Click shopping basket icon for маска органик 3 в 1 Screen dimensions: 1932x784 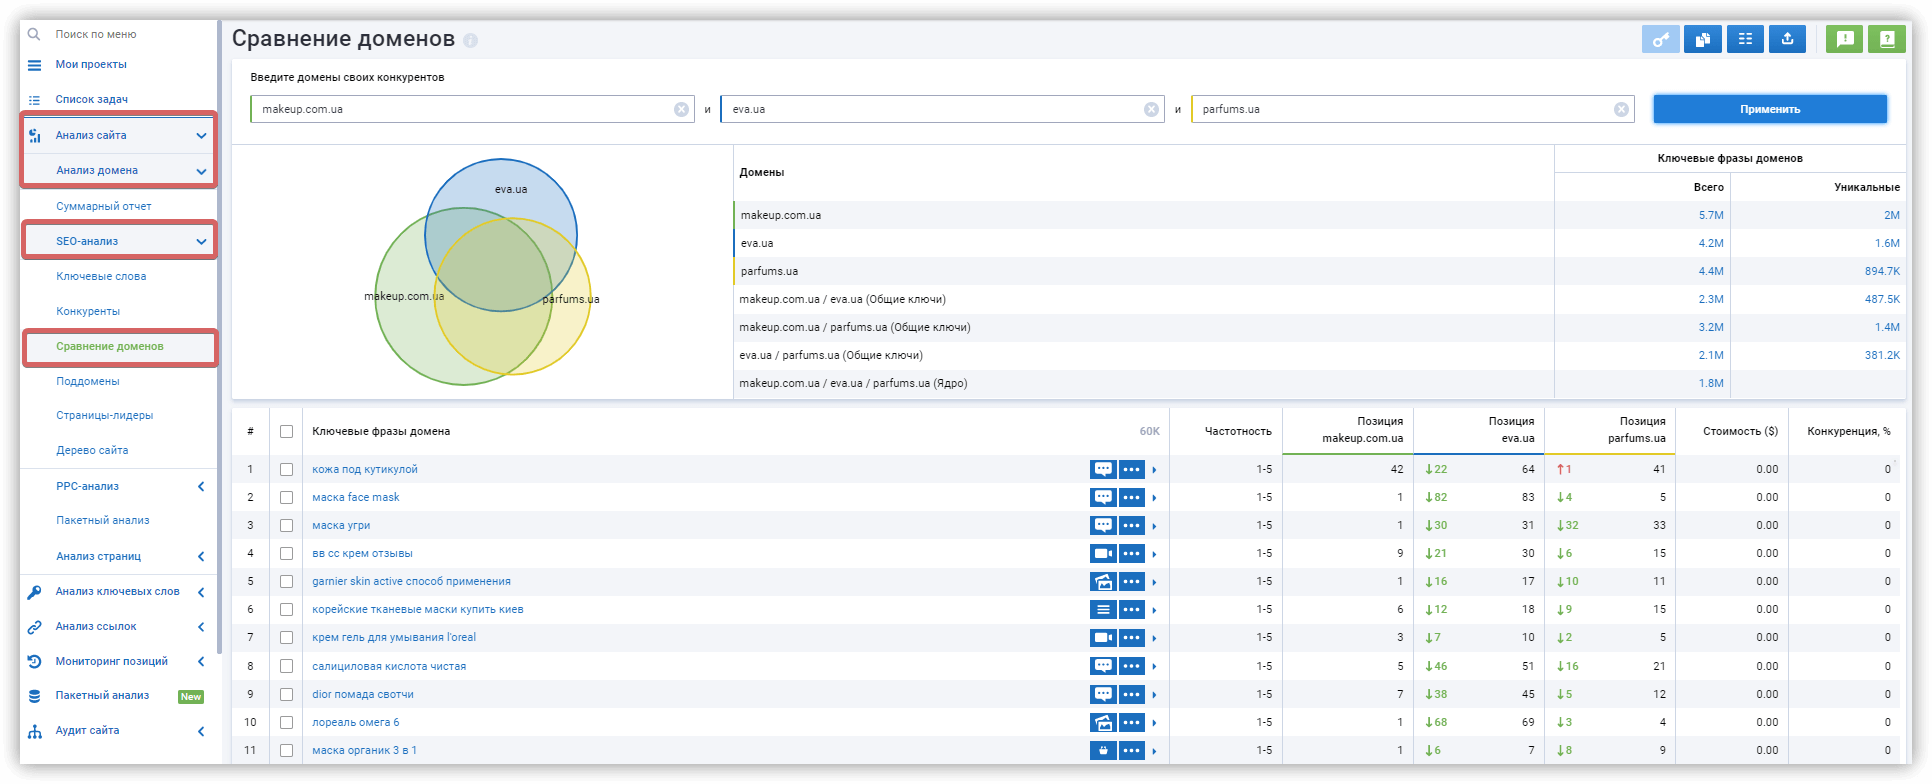point(1103,750)
